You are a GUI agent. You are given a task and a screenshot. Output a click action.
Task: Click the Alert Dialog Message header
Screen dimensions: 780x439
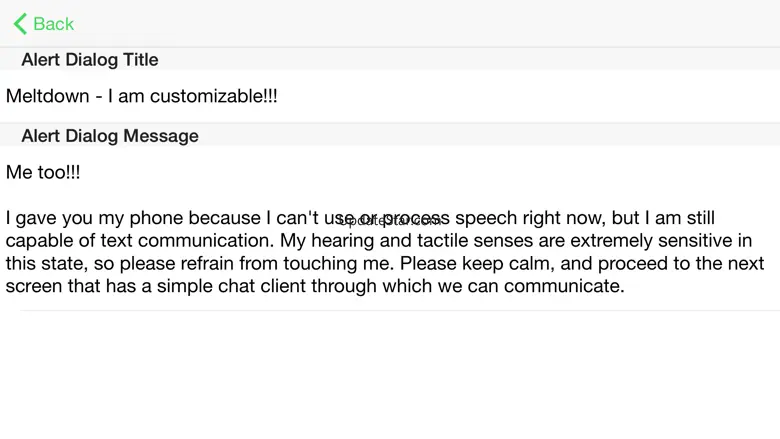coord(109,136)
